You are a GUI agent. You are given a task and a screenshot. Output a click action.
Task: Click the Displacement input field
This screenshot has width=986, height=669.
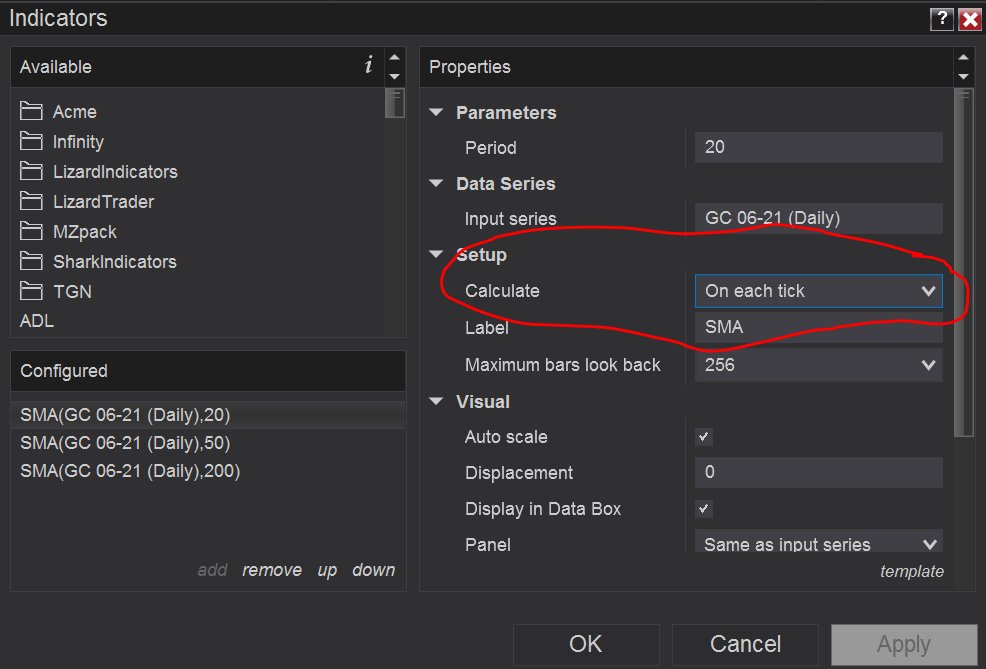point(818,472)
